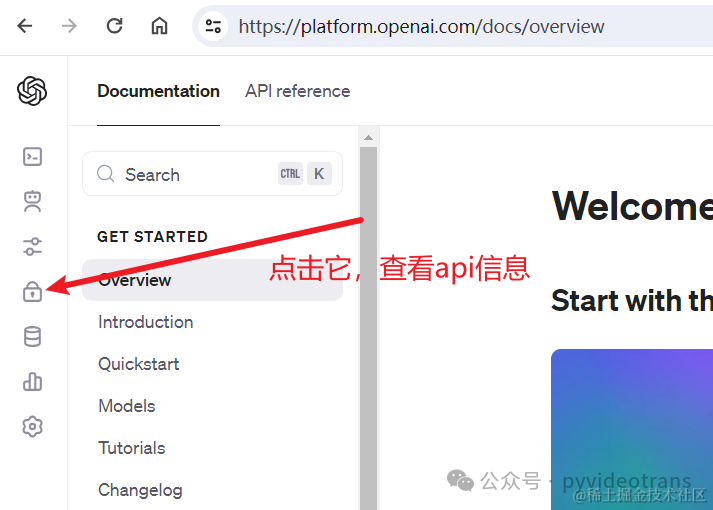The height and width of the screenshot is (510, 713).
Task: Open the browser home page icon
Action: (159, 26)
